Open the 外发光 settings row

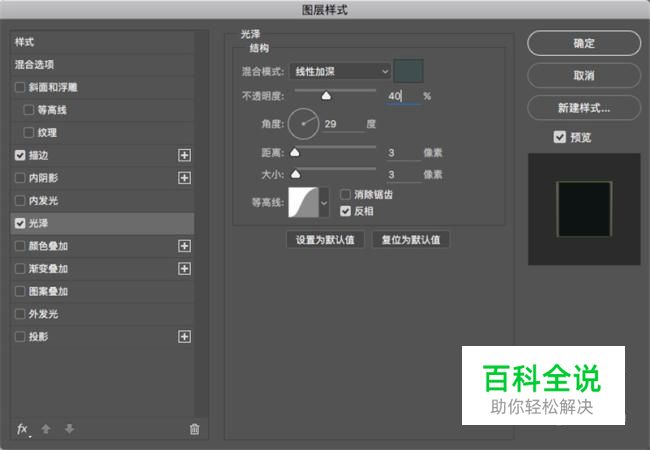[102, 314]
